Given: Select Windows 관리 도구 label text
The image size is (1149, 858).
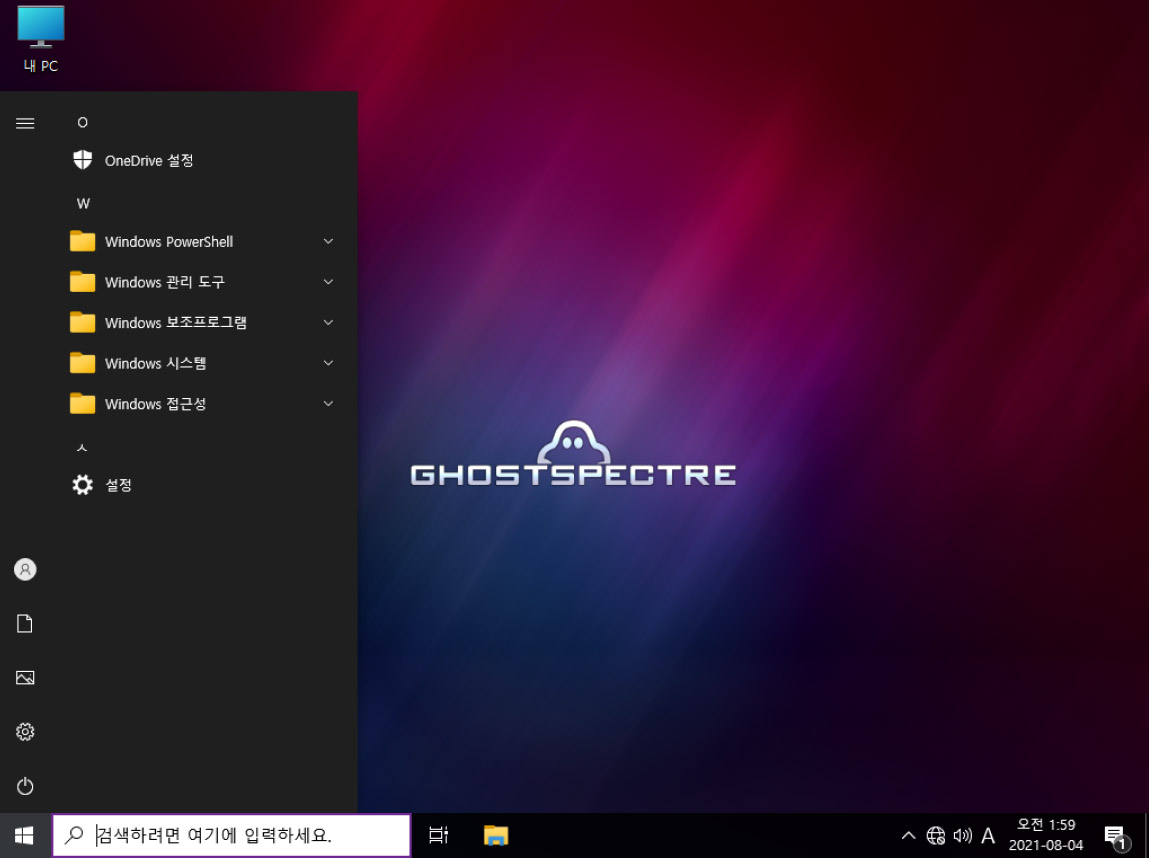Looking at the screenshot, I should [164, 282].
